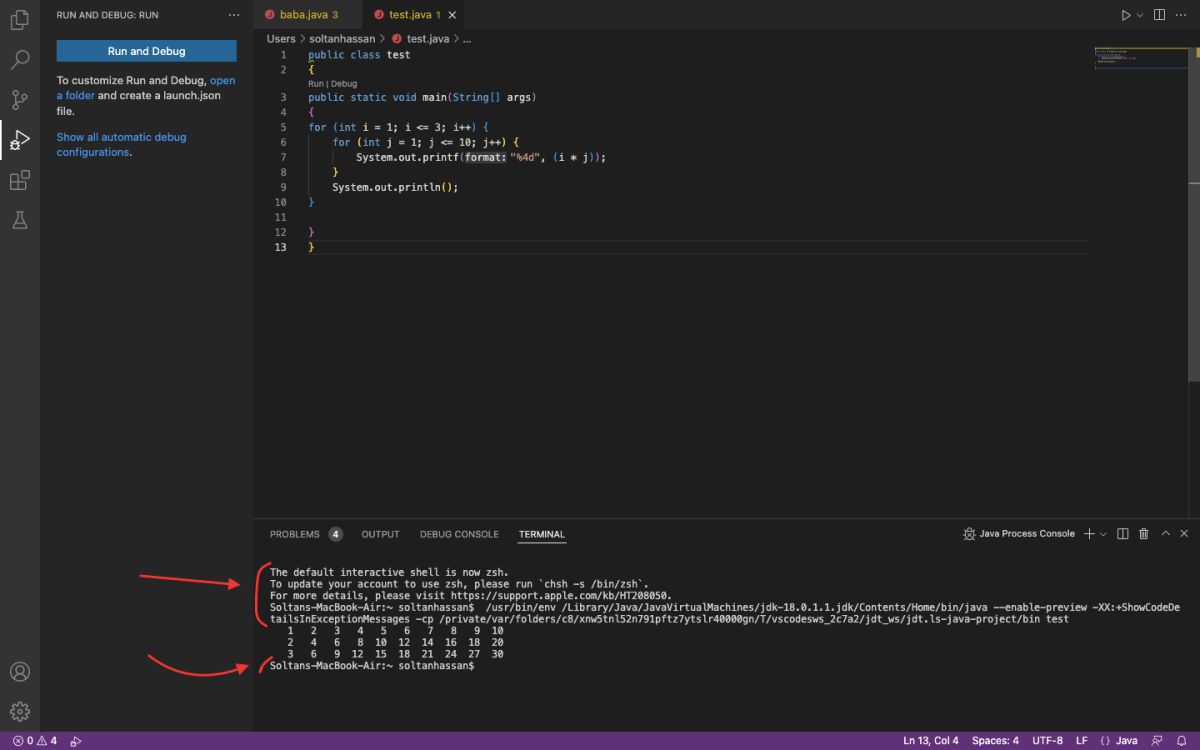Click the Run and Debug button

pos(146,51)
